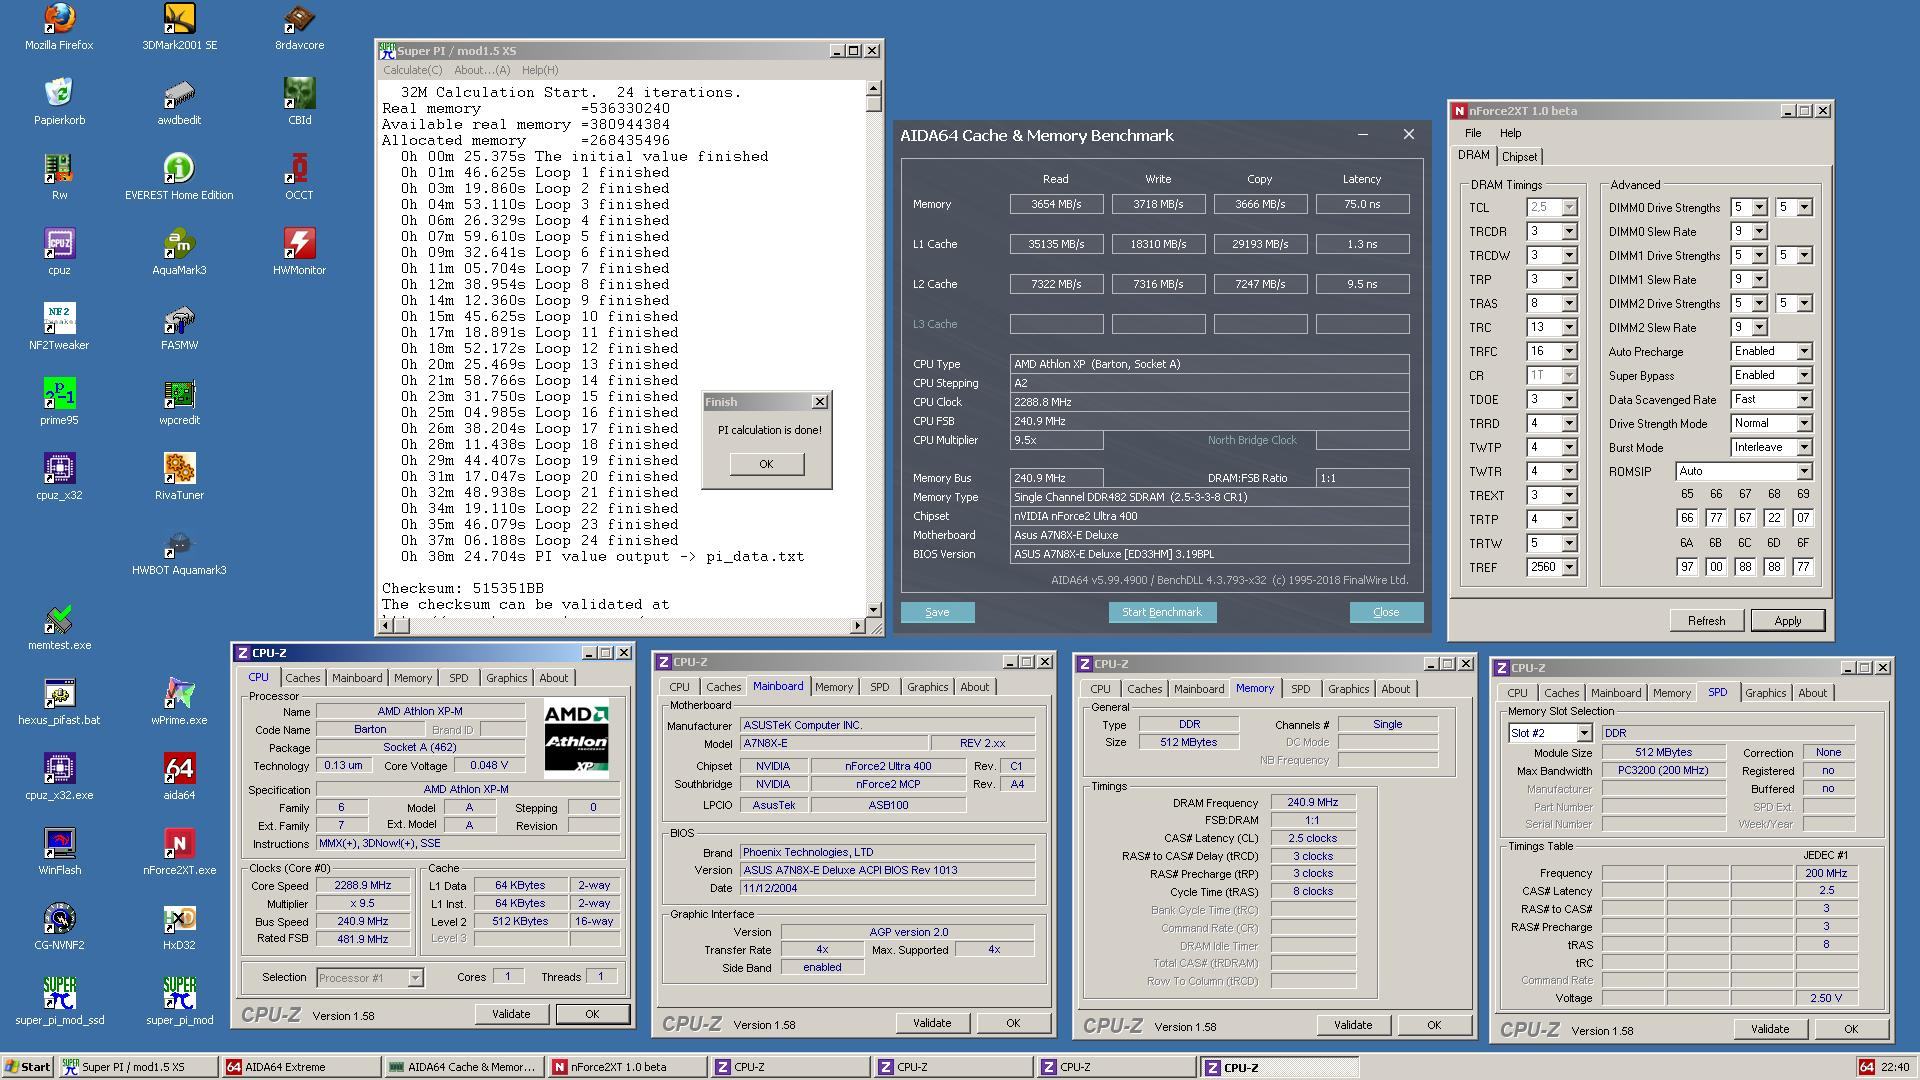This screenshot has height=1080, width=1920.
Task: Open the TRAS timing dropdown
Action: click(x=1568, y=304)
